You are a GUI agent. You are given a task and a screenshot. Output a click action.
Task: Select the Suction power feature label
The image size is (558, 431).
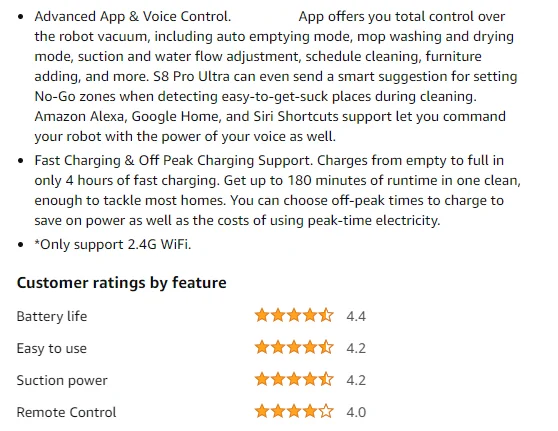tap(62, 380)
